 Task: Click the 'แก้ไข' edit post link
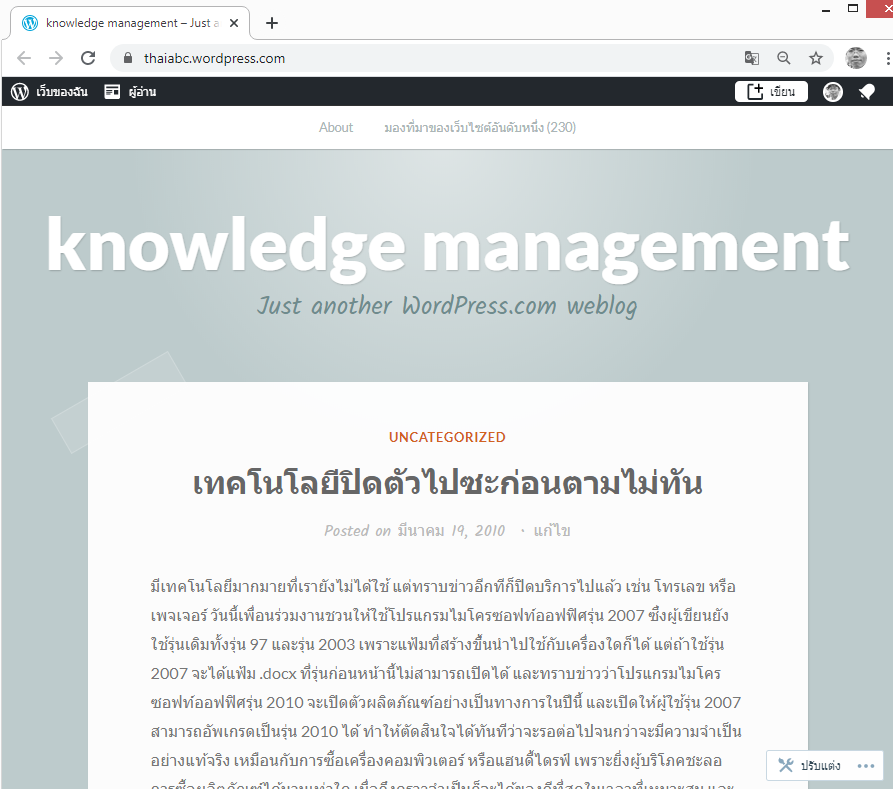tap(552, 531)
